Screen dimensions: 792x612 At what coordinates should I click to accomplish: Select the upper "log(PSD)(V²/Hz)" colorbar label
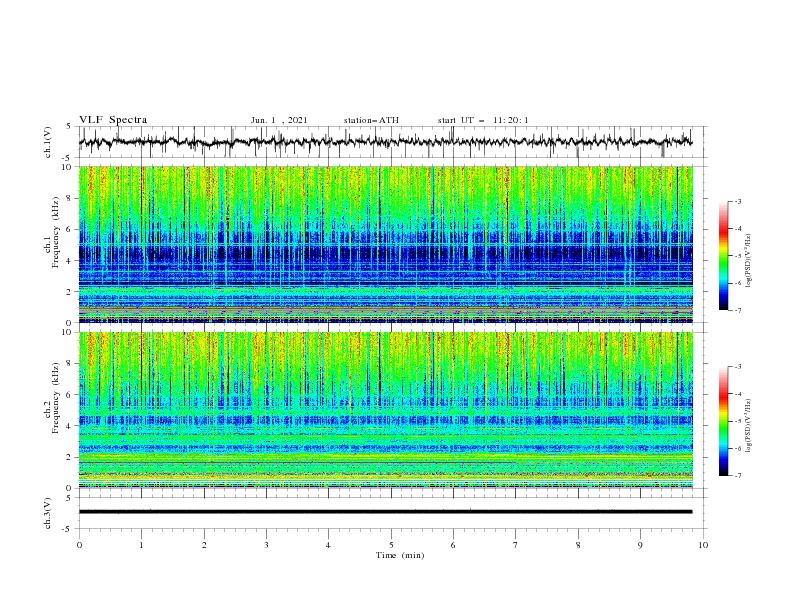(x=749, y=261)
